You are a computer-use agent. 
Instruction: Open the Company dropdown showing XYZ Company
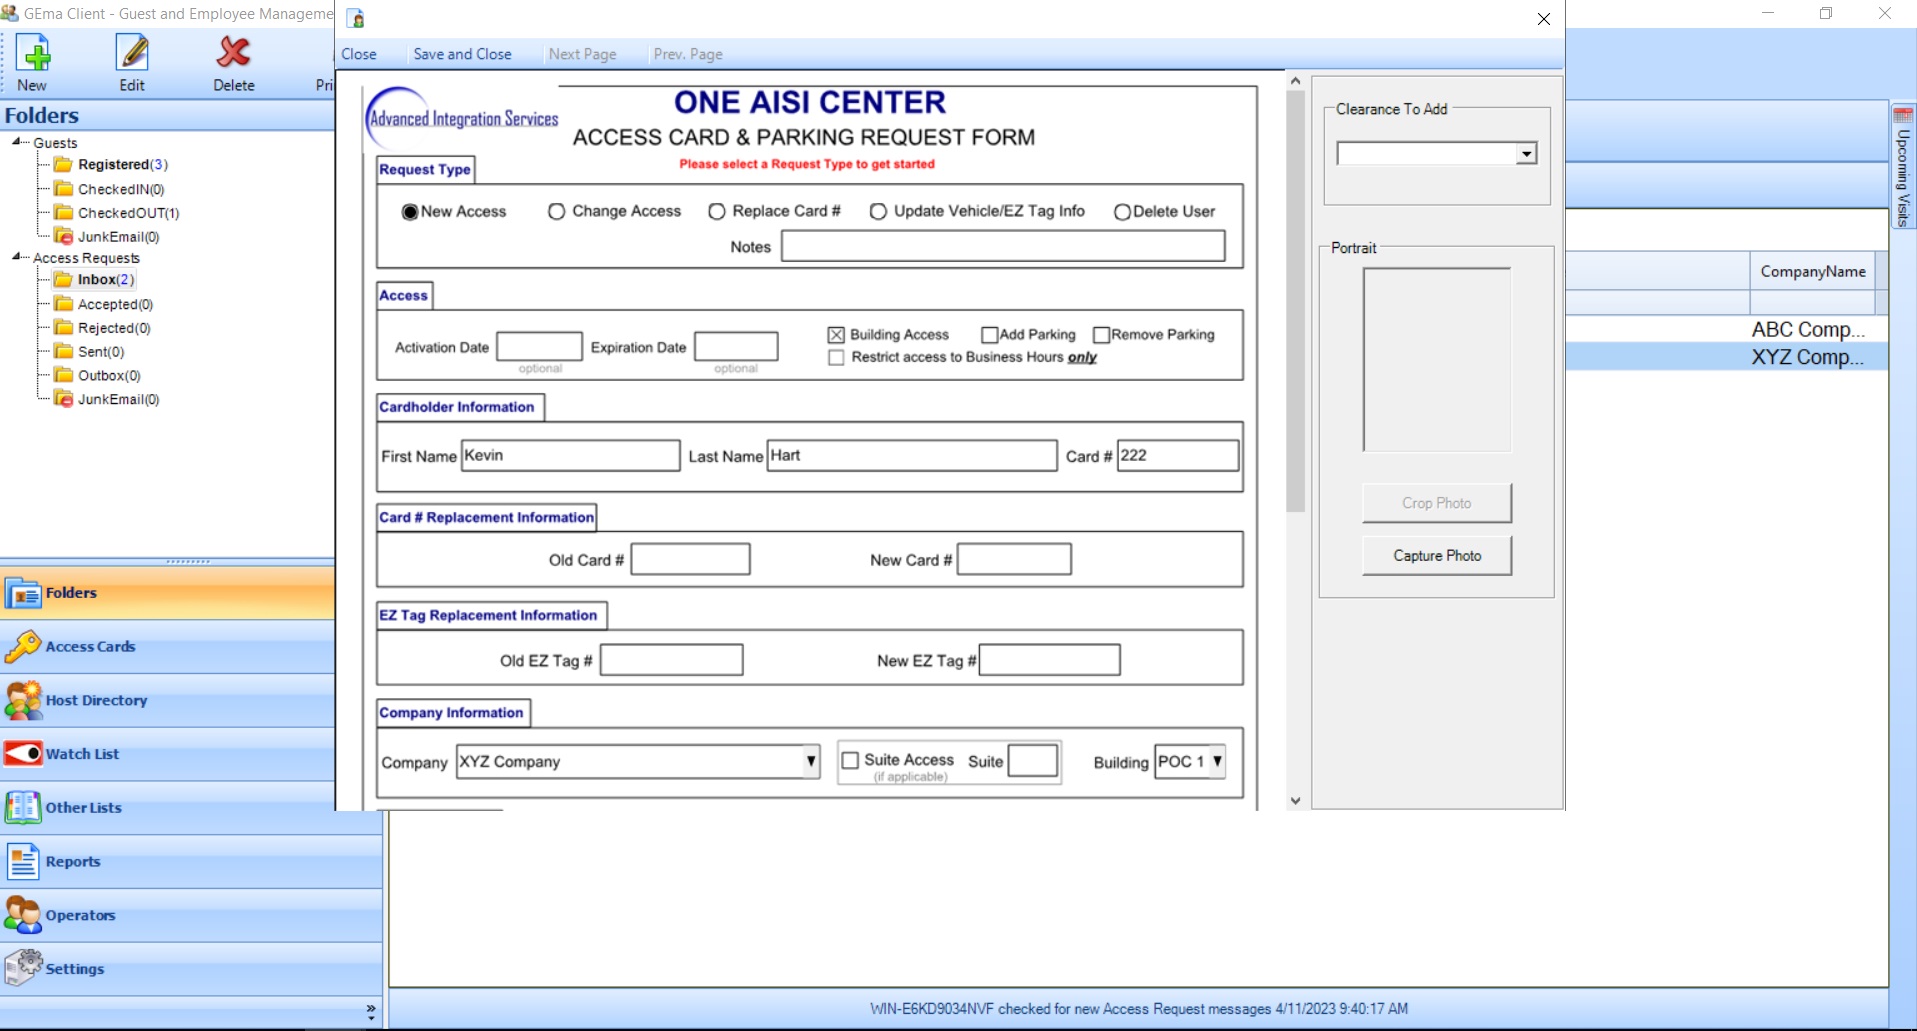coord(811,762)
